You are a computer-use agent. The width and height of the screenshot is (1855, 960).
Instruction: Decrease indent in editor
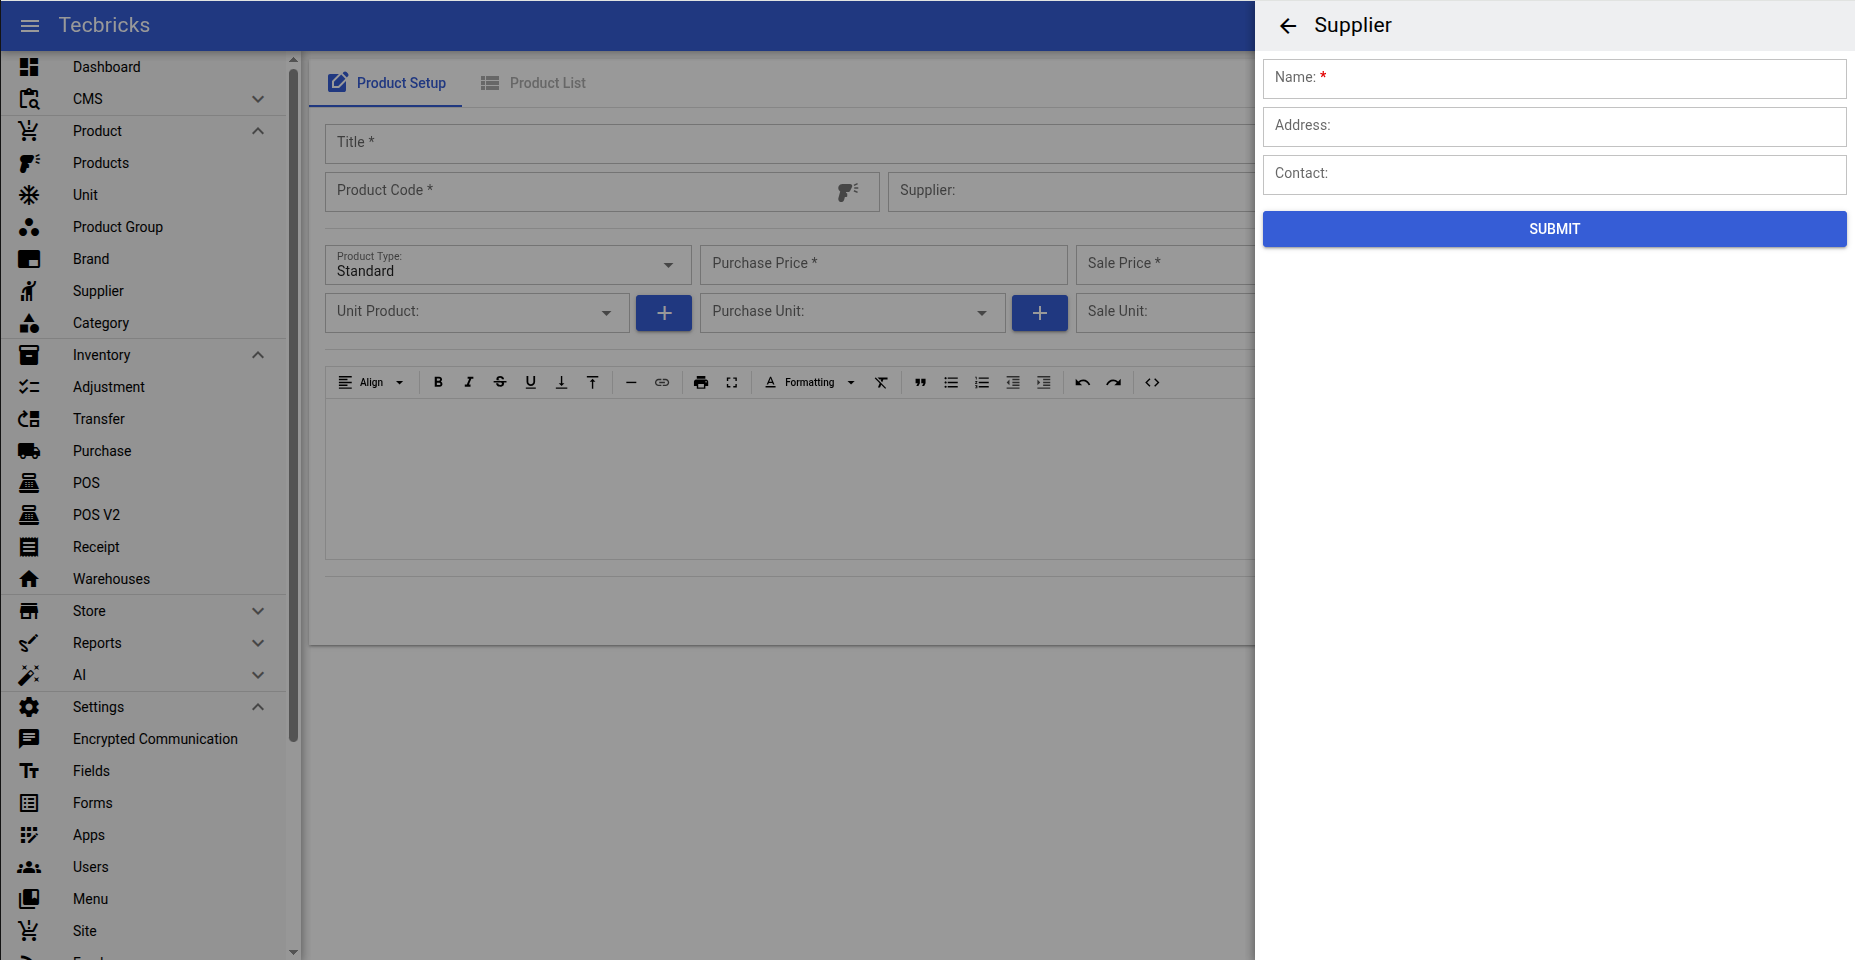point(1013,382)
